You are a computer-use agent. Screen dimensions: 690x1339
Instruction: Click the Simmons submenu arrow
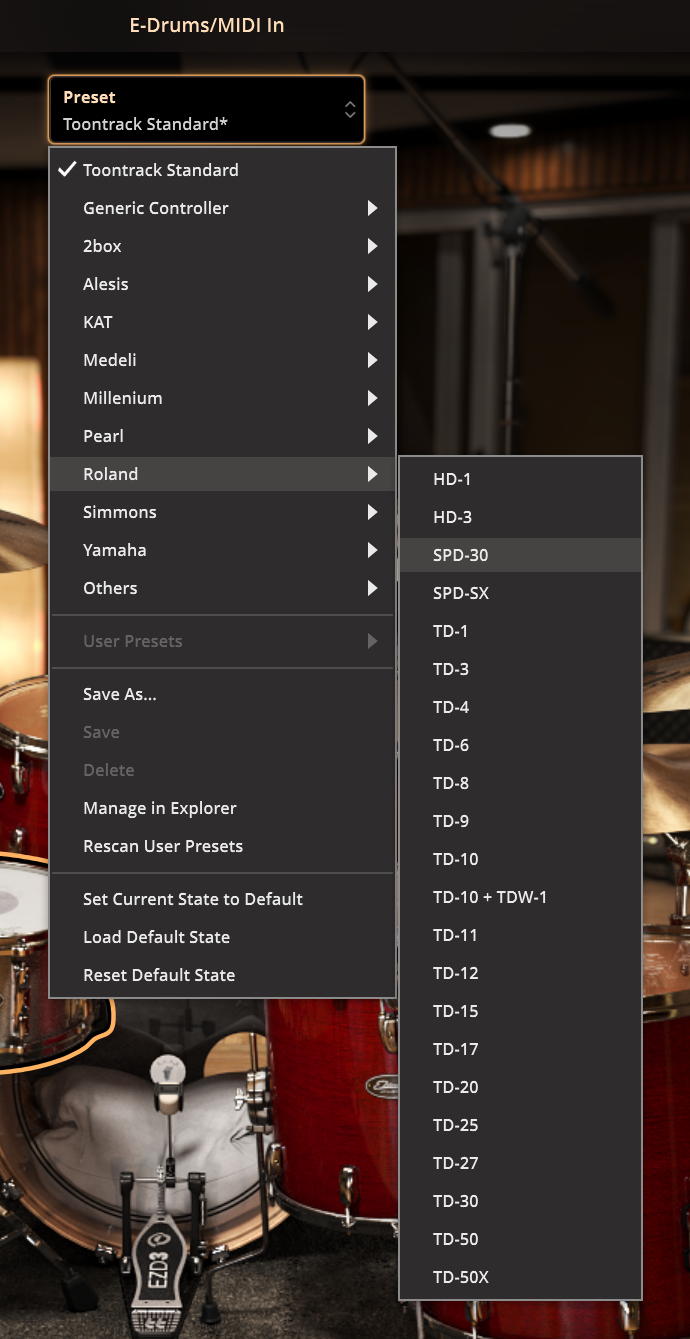pyautogui.click(x=372, y=512)
